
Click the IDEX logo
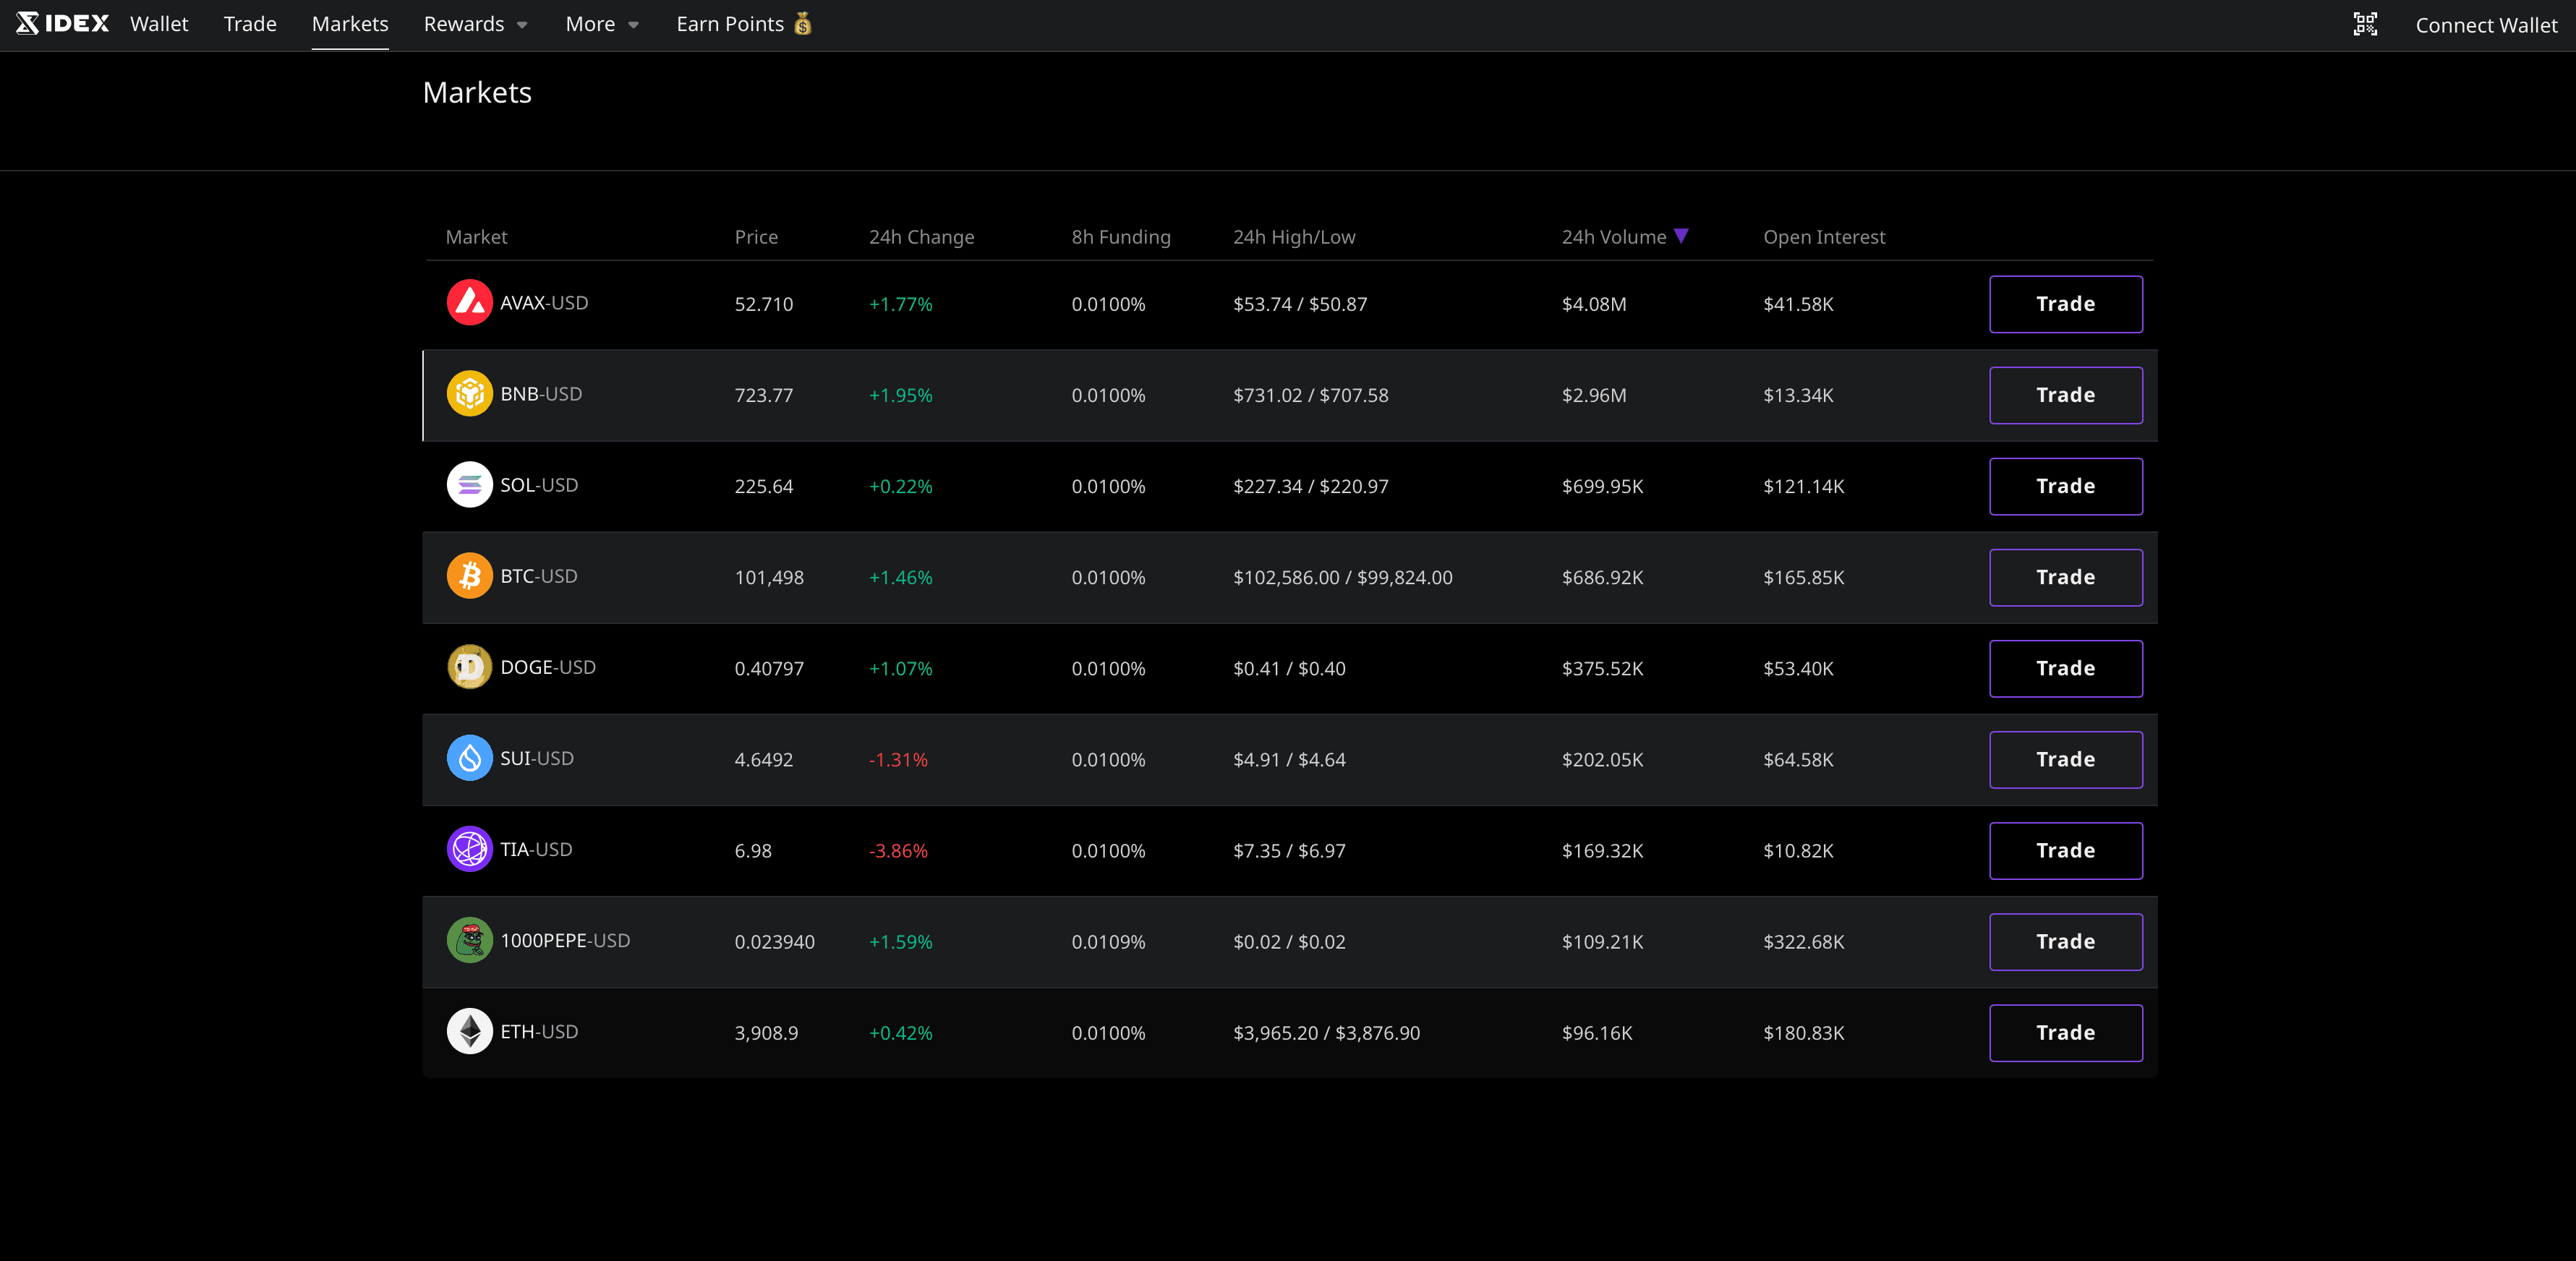(x=63, y=24)
